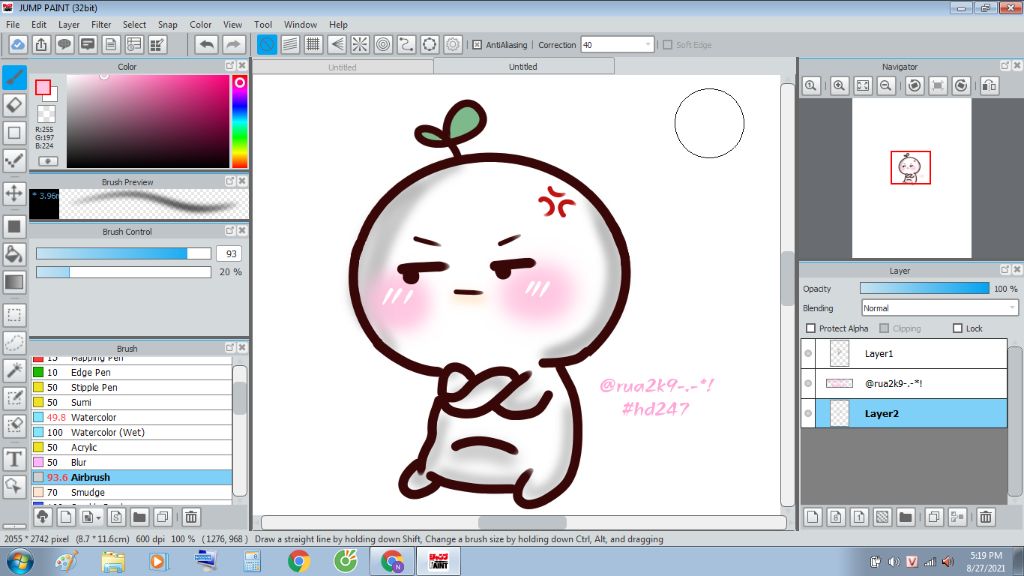The height and width of the screenshot is (576, 1024).
Task: Switch to the dimmed Untitled document tab
Action: [342, 67]
